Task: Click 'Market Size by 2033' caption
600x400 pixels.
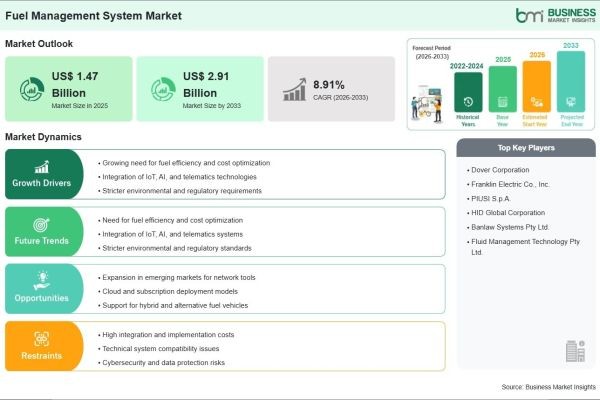Action: click(212, 106)
